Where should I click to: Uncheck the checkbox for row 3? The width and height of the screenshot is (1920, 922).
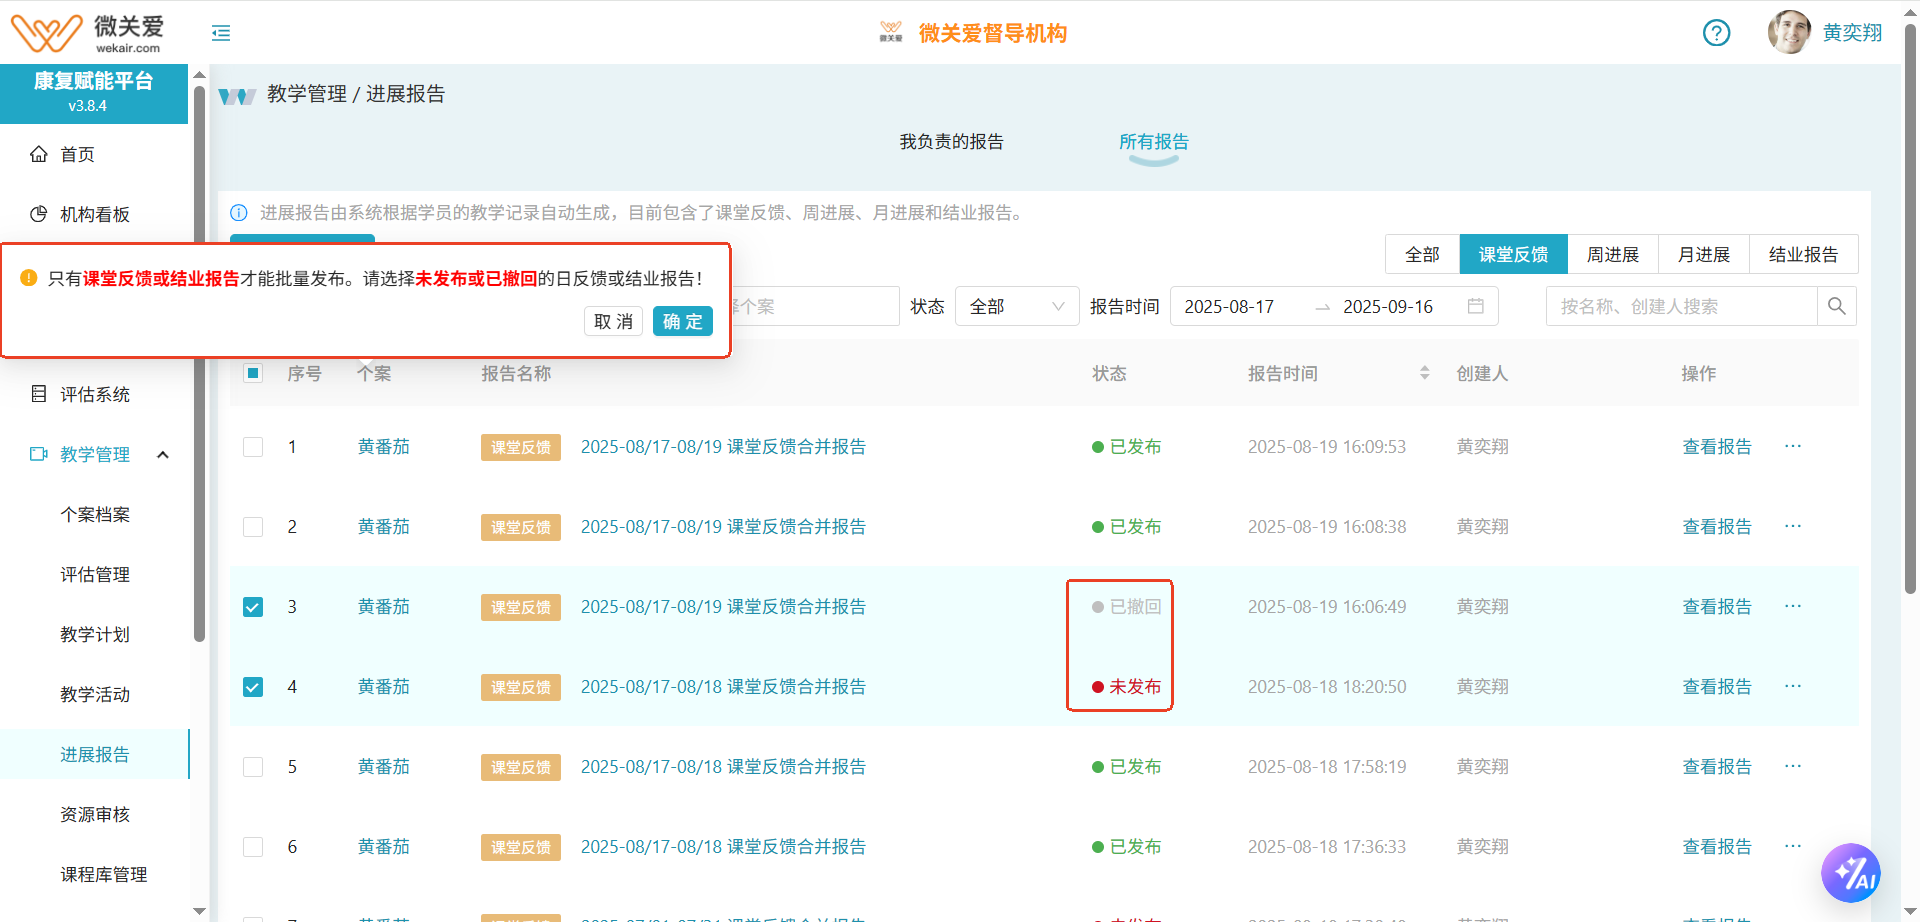[x=253, y=607]
